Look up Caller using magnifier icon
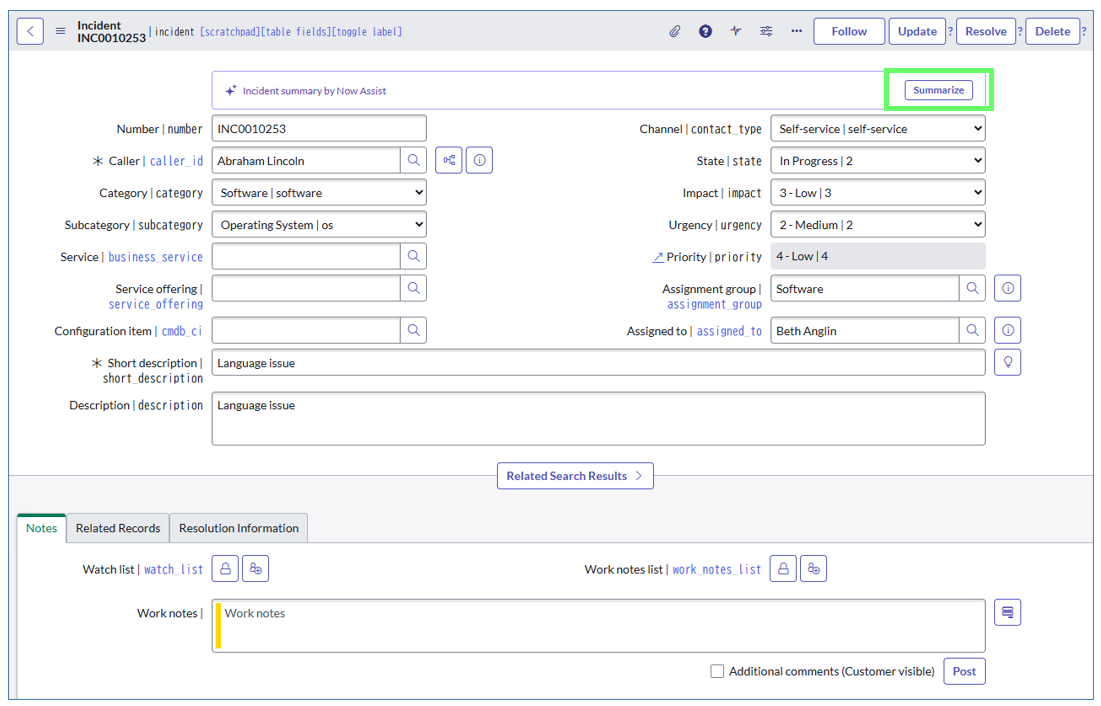The image size is (1101, 706). tap(414, 160)
